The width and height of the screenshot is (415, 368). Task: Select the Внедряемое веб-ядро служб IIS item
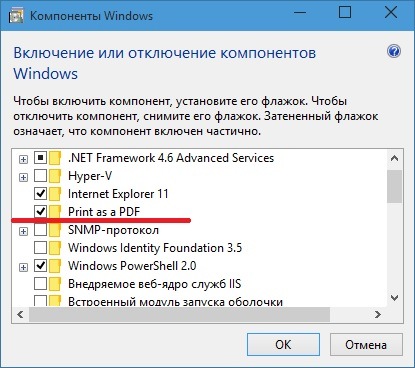tap(154, 284)
